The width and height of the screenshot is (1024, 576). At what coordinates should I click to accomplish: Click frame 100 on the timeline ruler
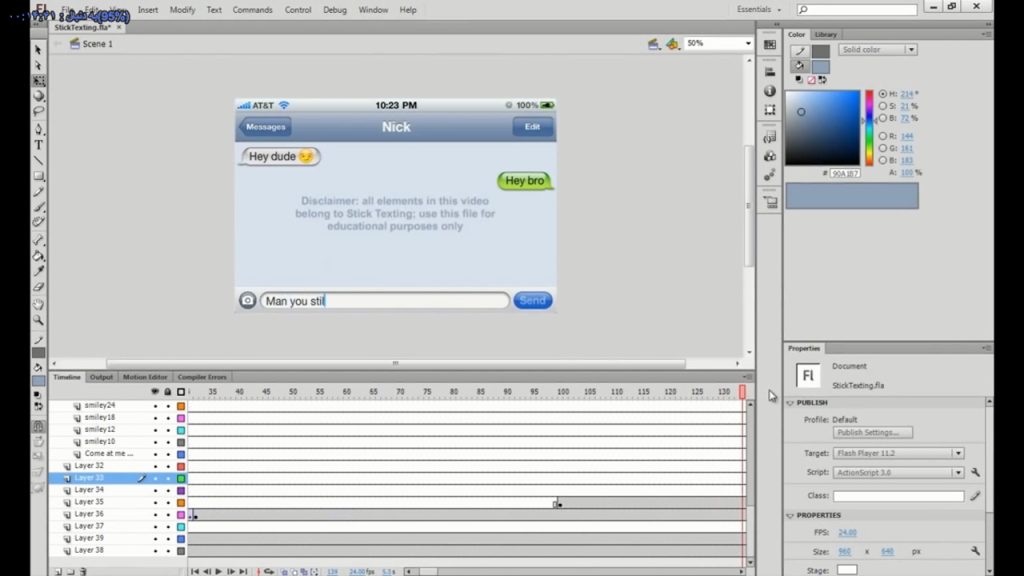(563, 392)
